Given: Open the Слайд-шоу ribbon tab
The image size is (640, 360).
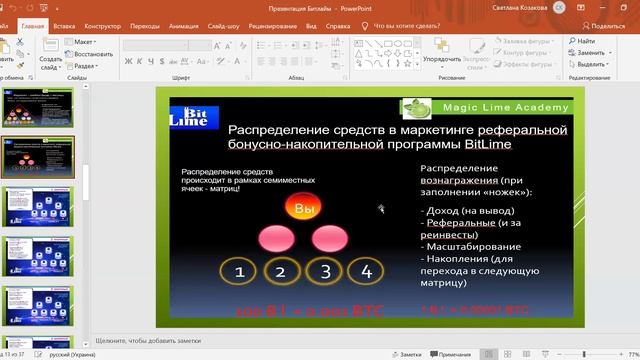Looking at the screenshot, I should coord(223,26).
